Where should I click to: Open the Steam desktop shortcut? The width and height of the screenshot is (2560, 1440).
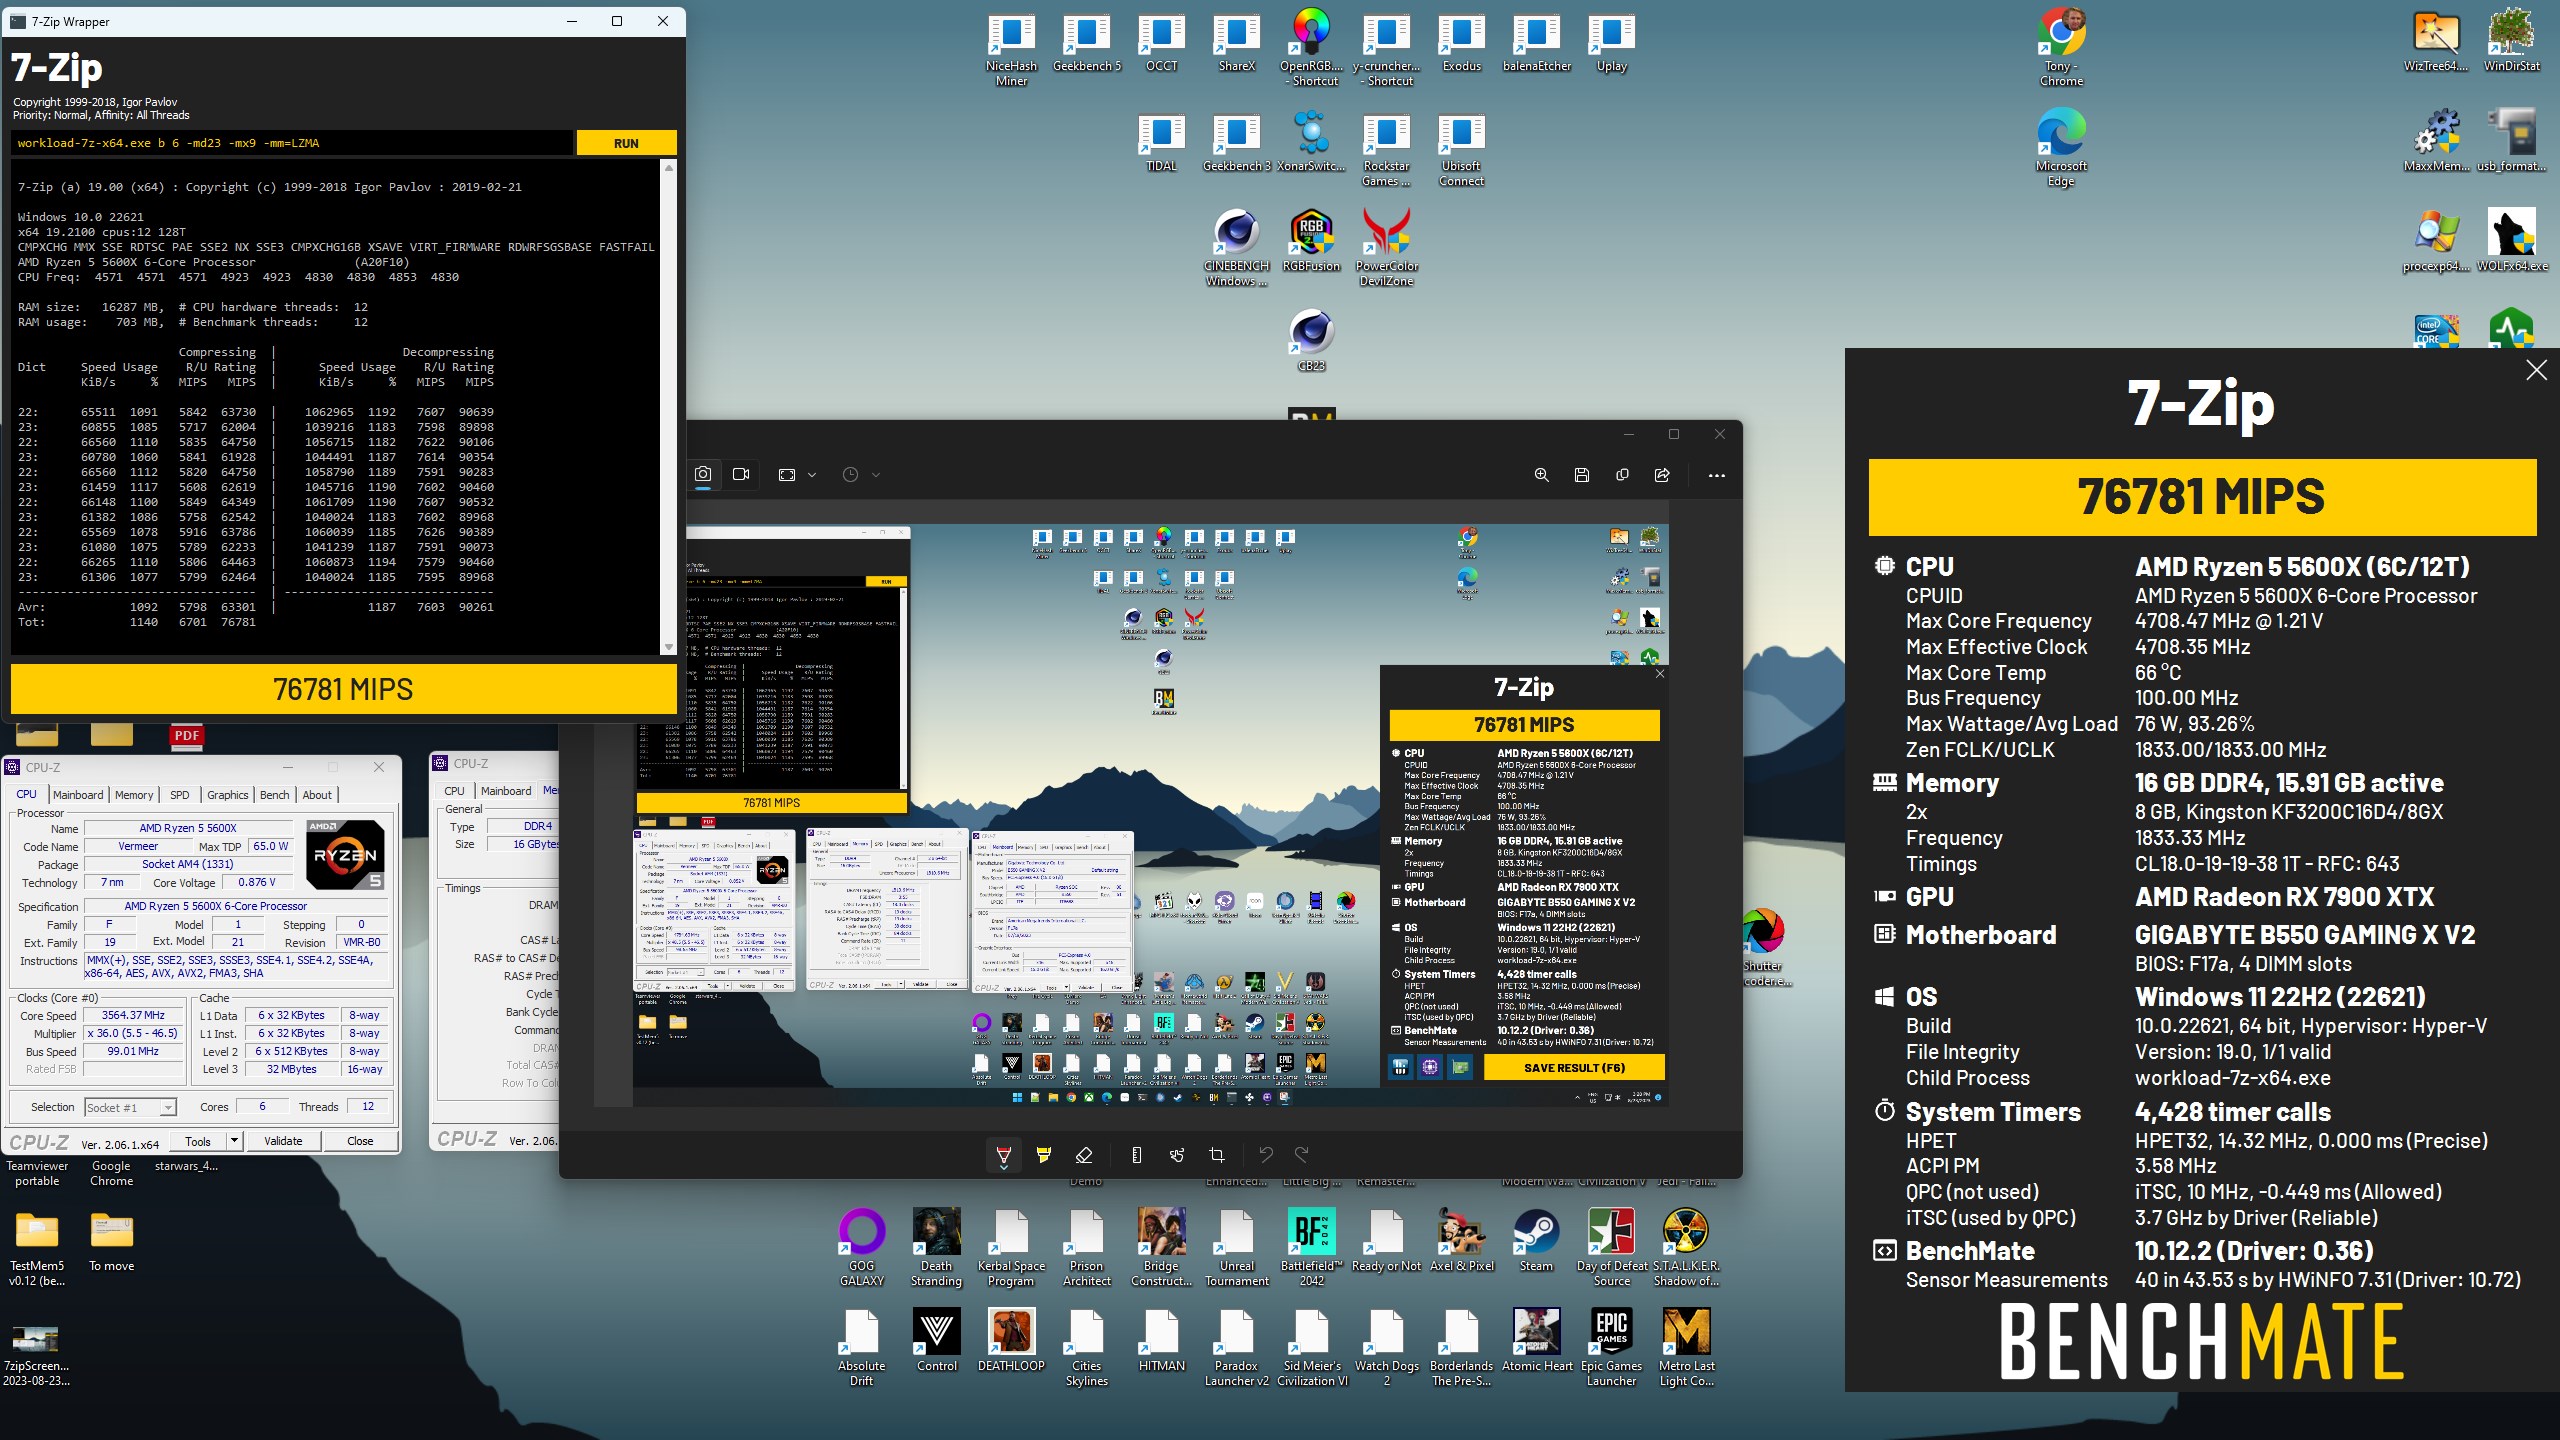[1537, 1240]
